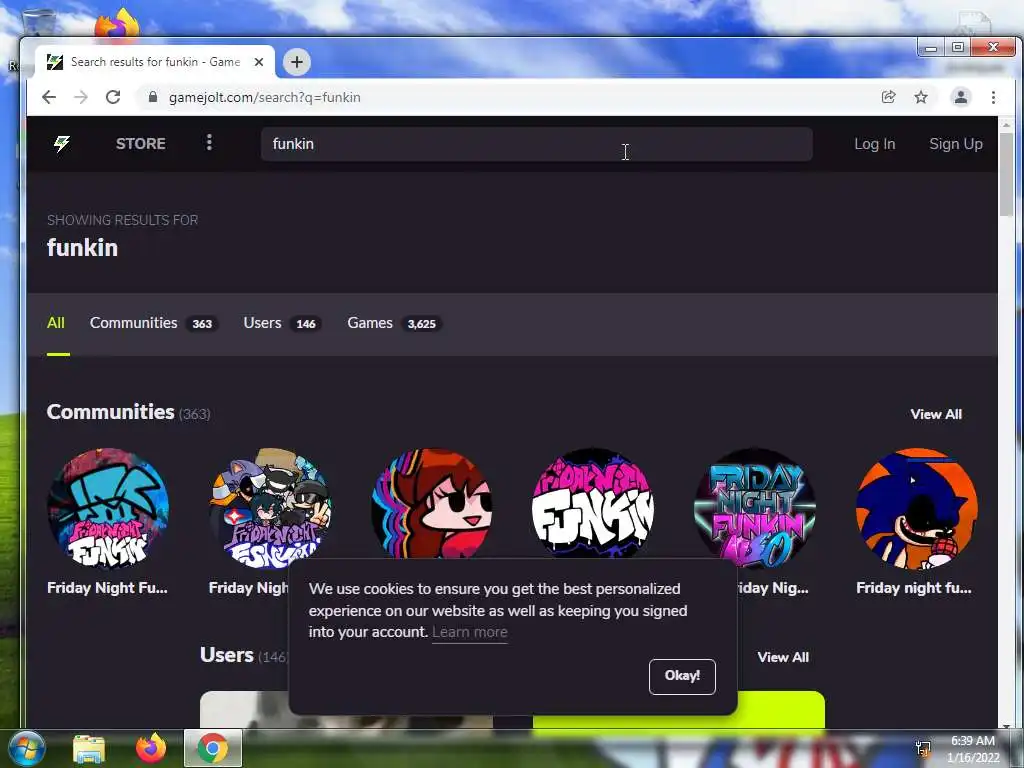Switch to the Communities tab
Viewport: 1024px width, 768px height.
[153, 323]
